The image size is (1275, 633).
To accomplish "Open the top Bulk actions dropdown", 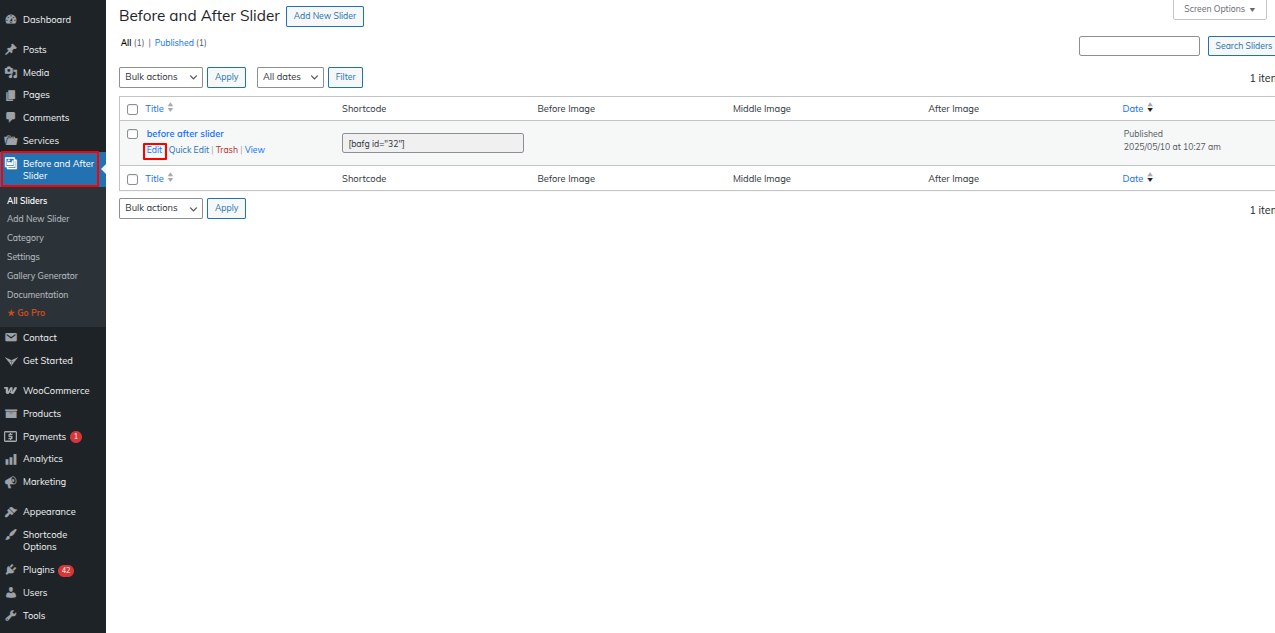I will [161, 77].
